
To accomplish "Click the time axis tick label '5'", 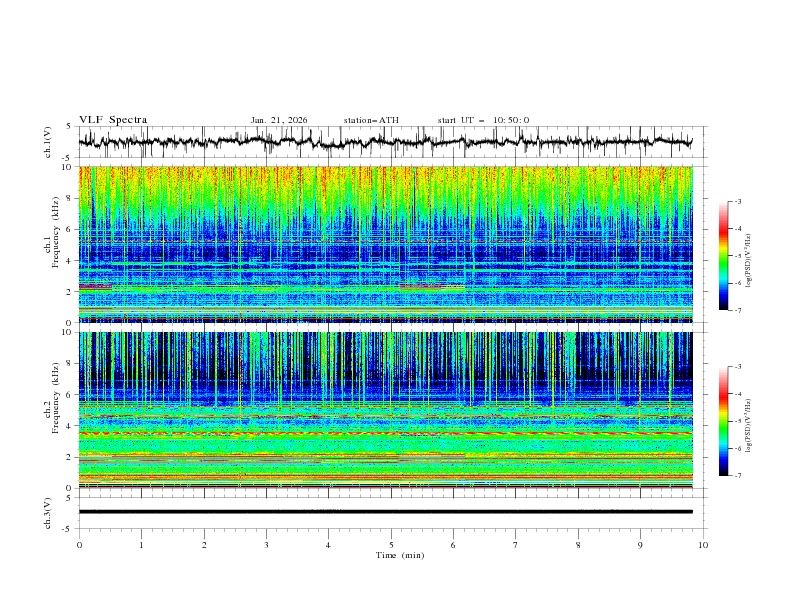I will 391,545.
